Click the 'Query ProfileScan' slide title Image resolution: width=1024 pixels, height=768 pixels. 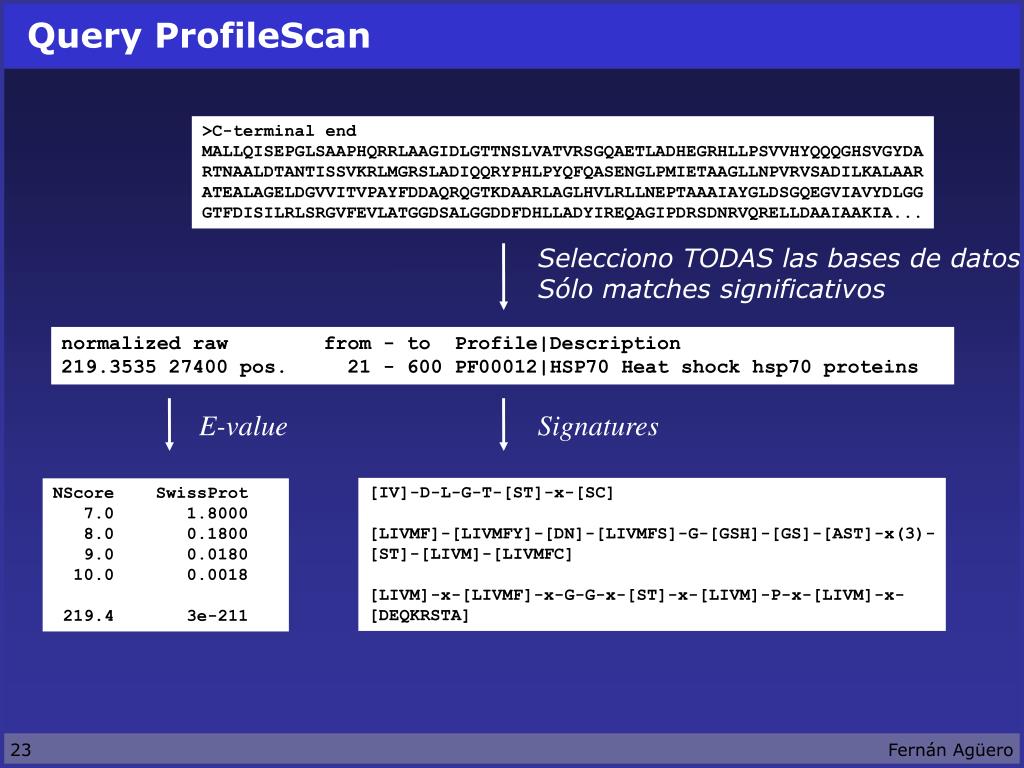[199, 36]
